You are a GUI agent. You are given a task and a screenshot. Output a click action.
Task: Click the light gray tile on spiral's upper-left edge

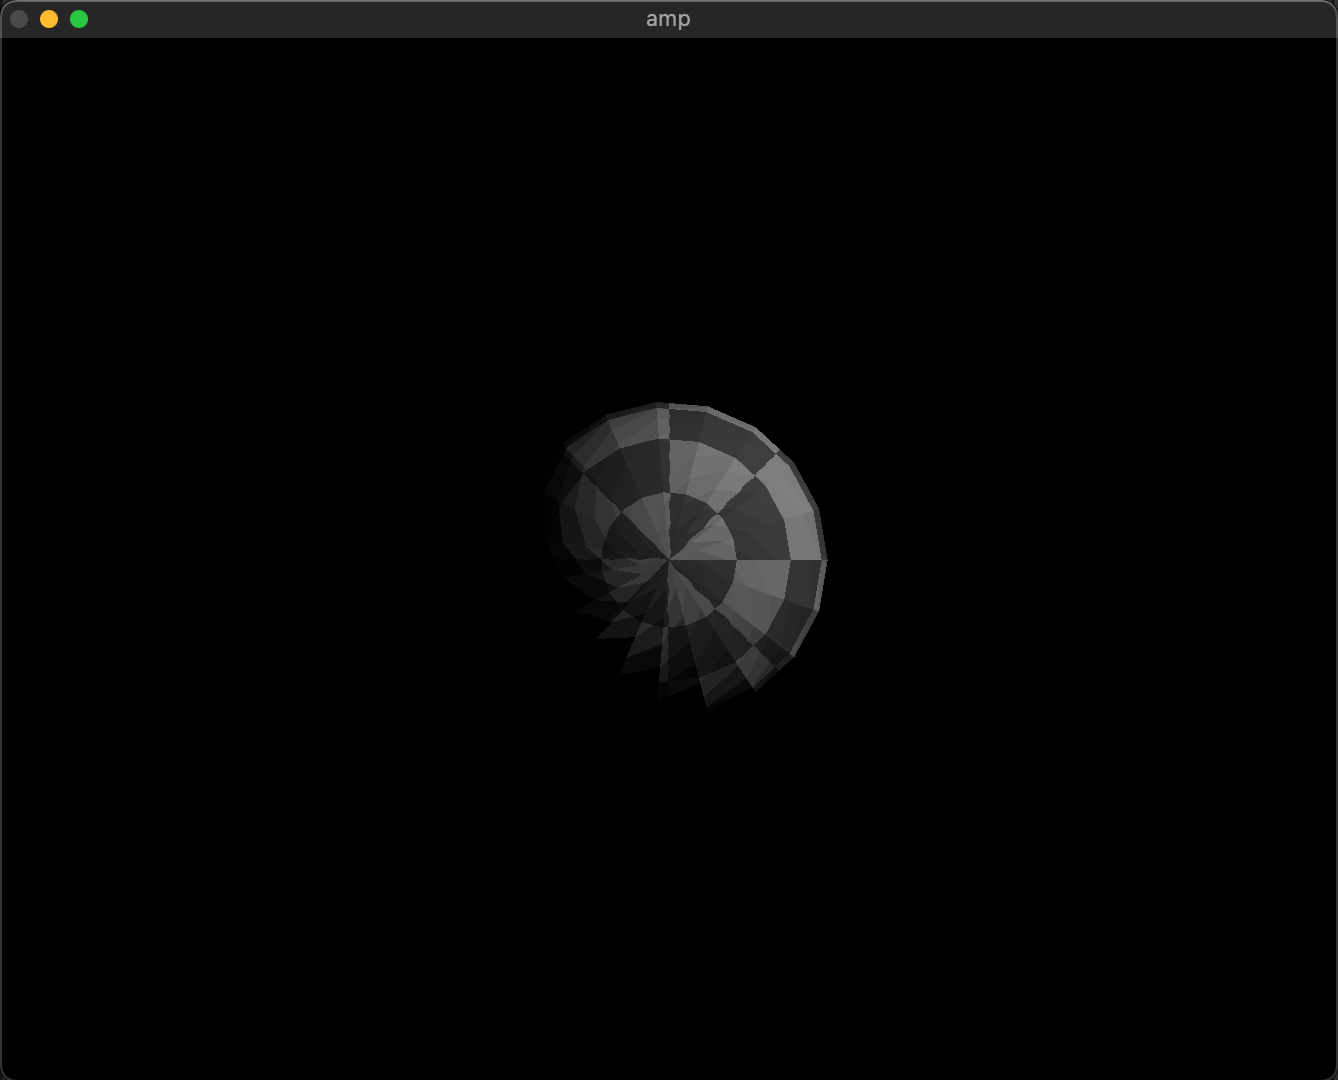click(632, 428)
